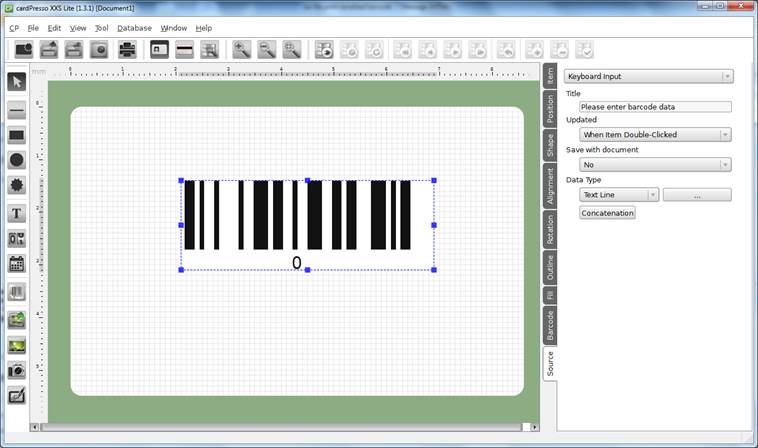
Task: Print the card
Action: 127,50
